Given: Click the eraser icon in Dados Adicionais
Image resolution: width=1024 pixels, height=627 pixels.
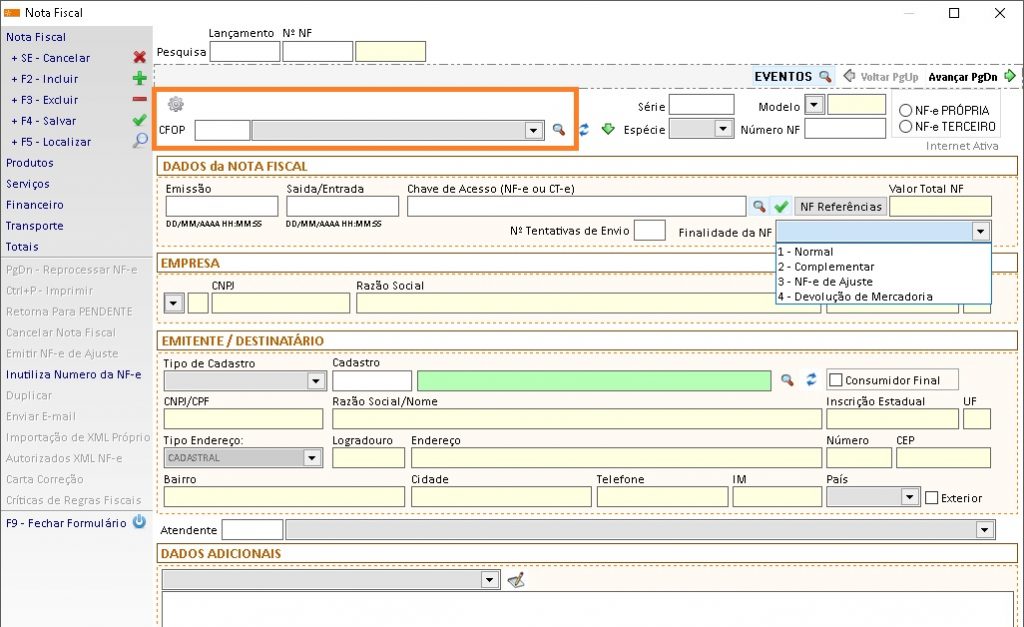Looking at the screenshot, I should 515,580.
